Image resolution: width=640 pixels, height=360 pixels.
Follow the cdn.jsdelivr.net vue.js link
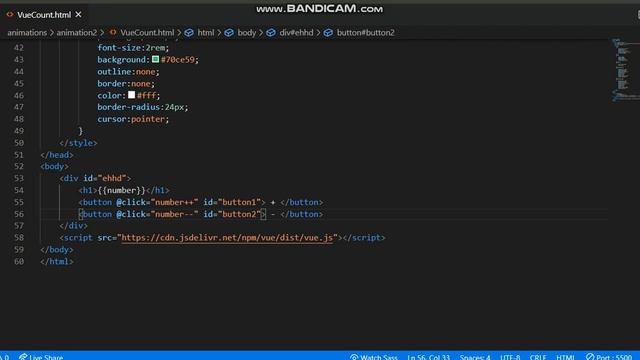point(227,238)
